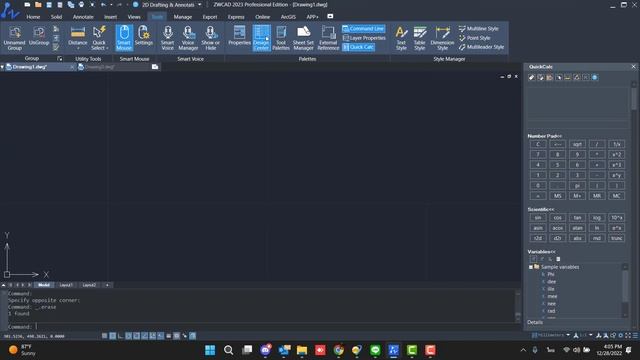
Task: Toggle the Layer Properties palette
Action: (364, 38)
